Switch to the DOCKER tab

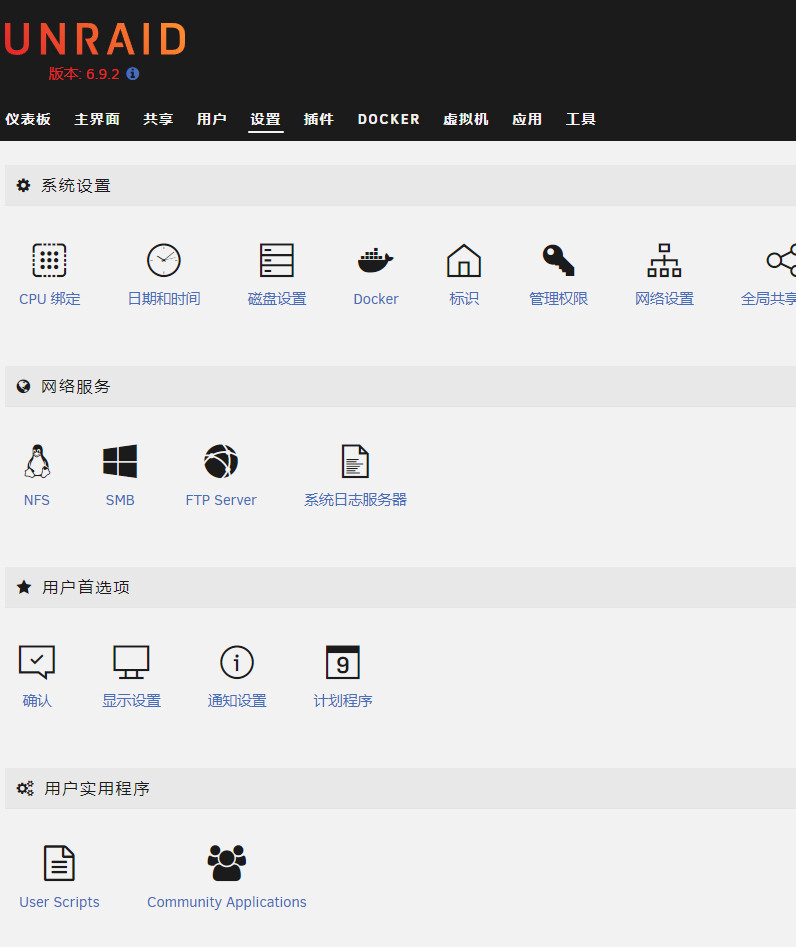tap(388, 119)
